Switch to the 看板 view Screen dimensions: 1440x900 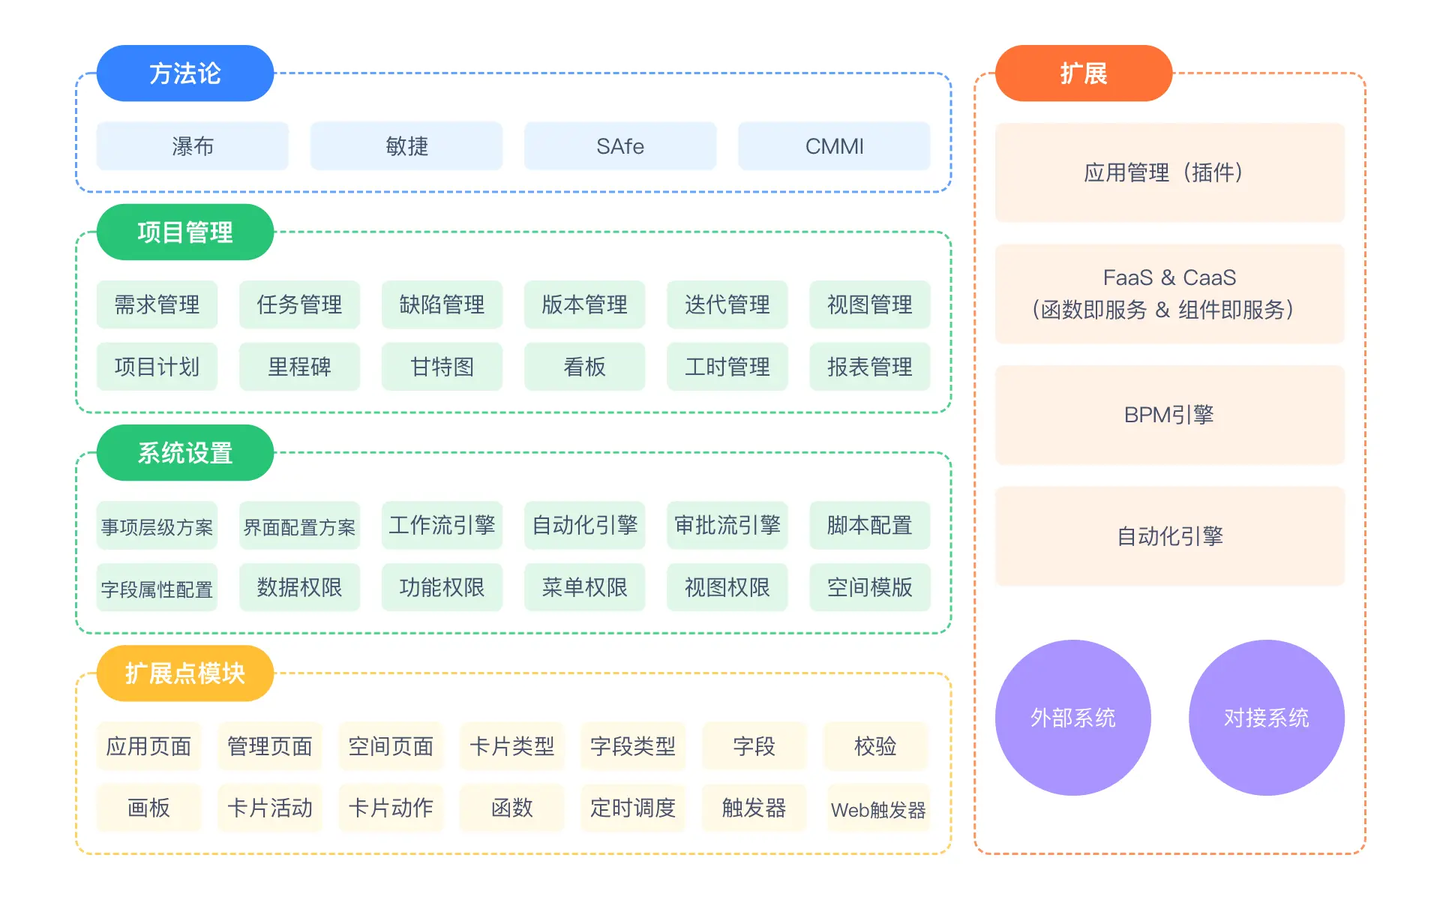coord(585,367)
